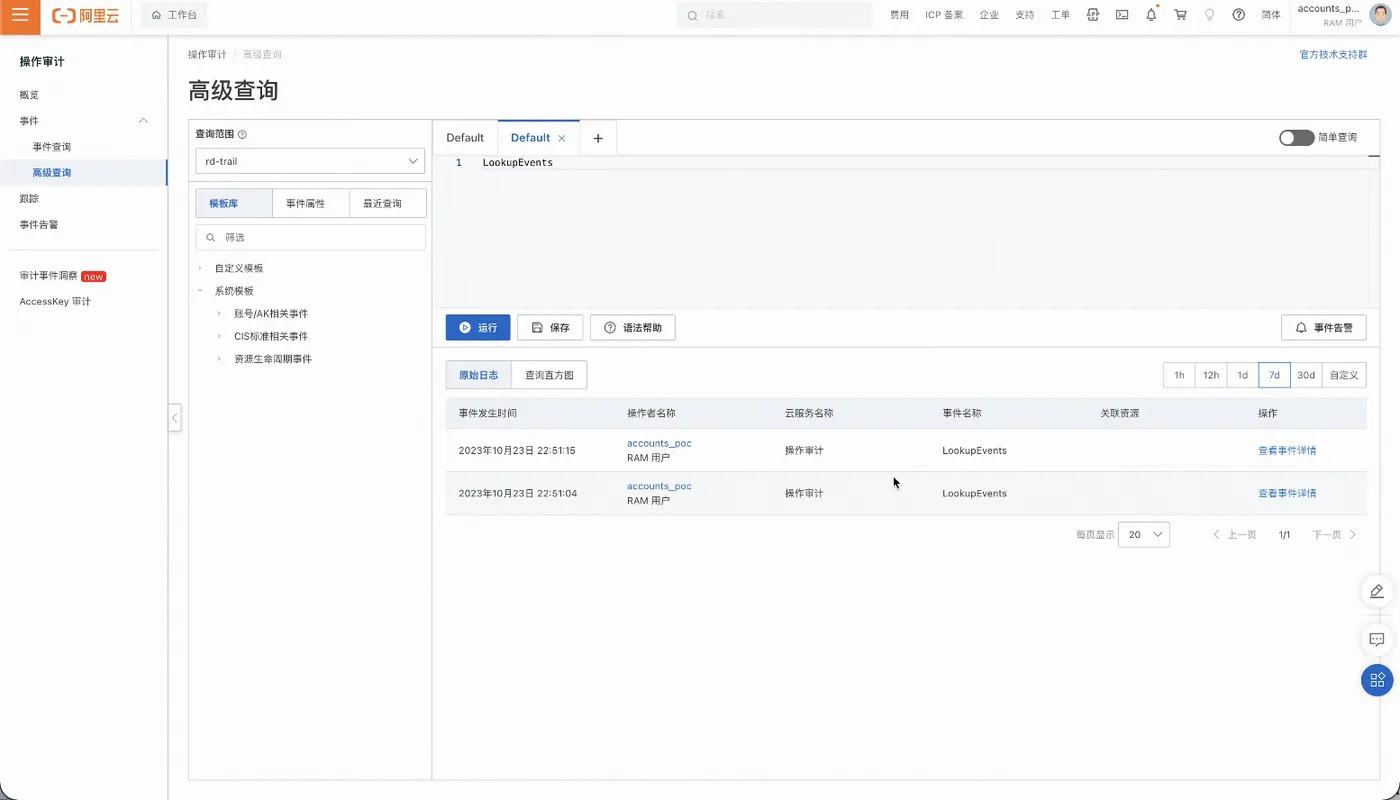Open the floating edit feedback icon

[x=1377, y=591]
